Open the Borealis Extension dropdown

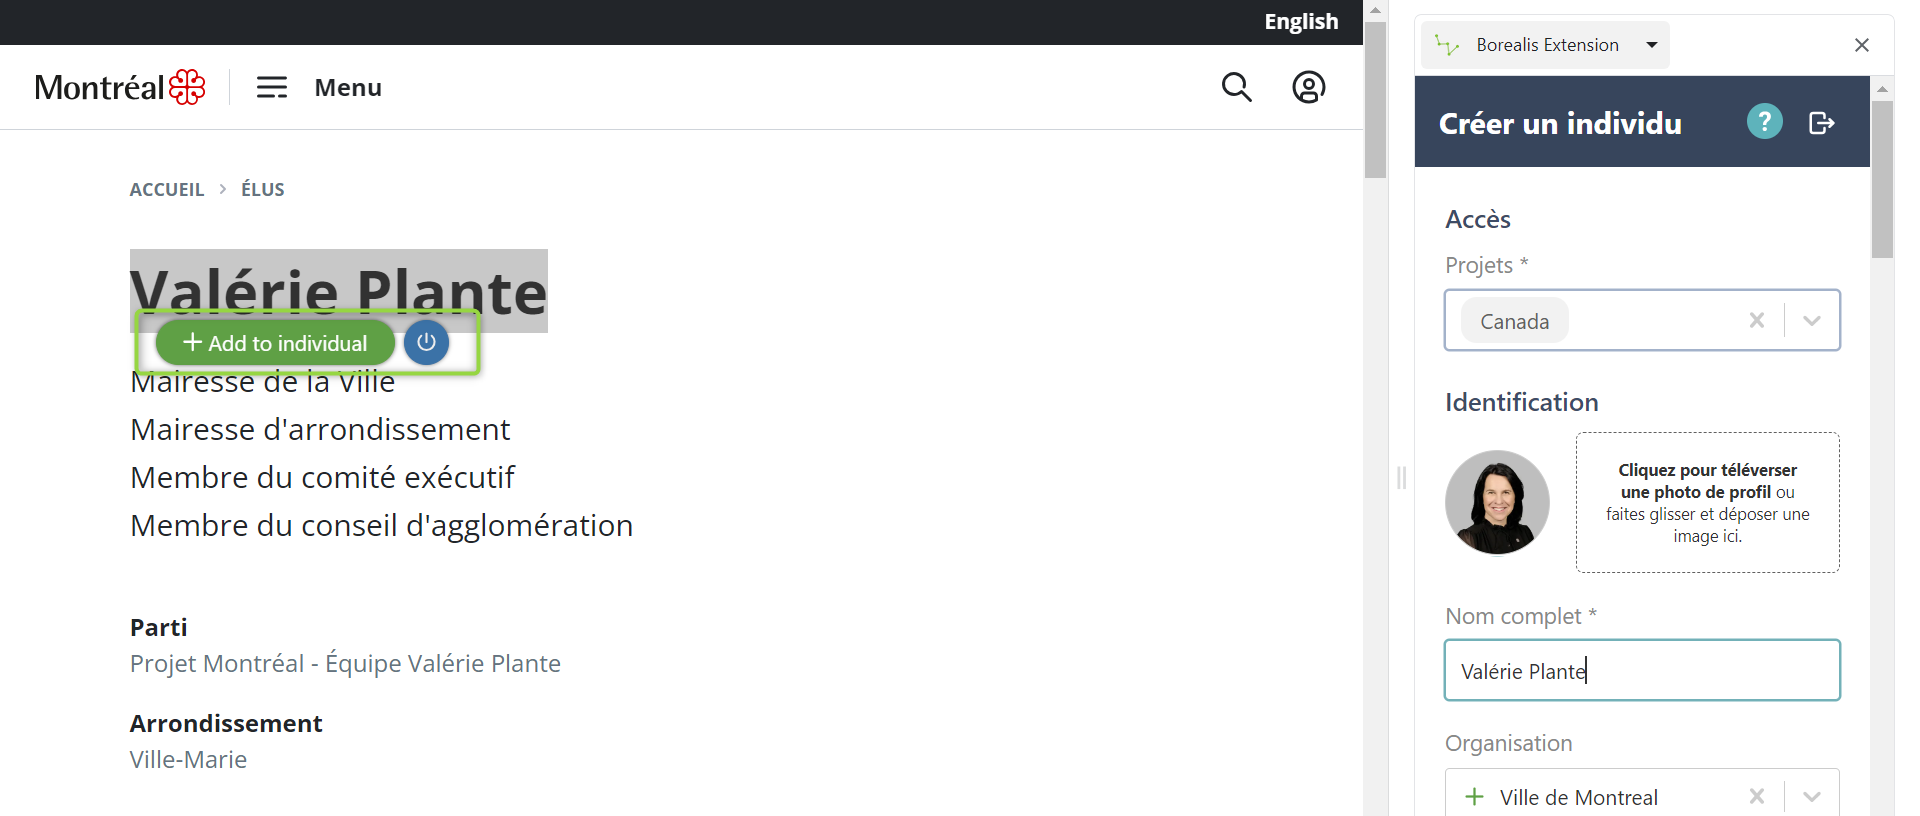(x=1652, y=44)
